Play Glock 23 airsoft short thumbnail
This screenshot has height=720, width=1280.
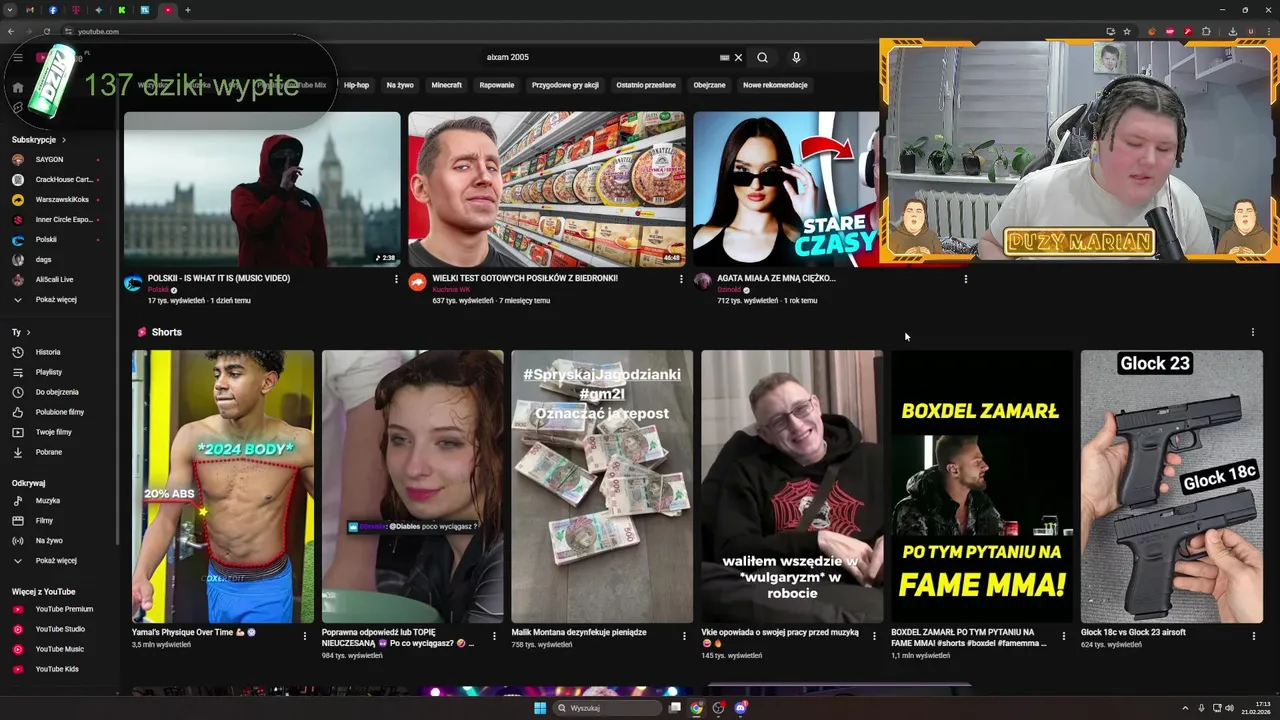[1171, 486]
